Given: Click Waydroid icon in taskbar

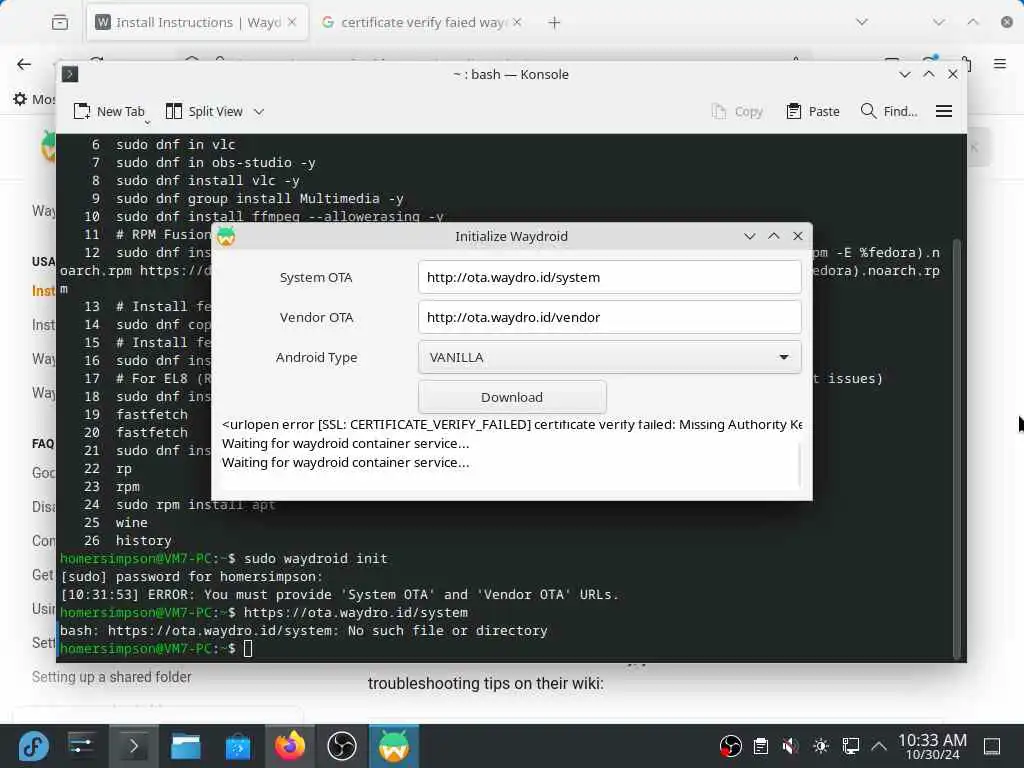Looking at the screenshot, I should click(394, 746).
